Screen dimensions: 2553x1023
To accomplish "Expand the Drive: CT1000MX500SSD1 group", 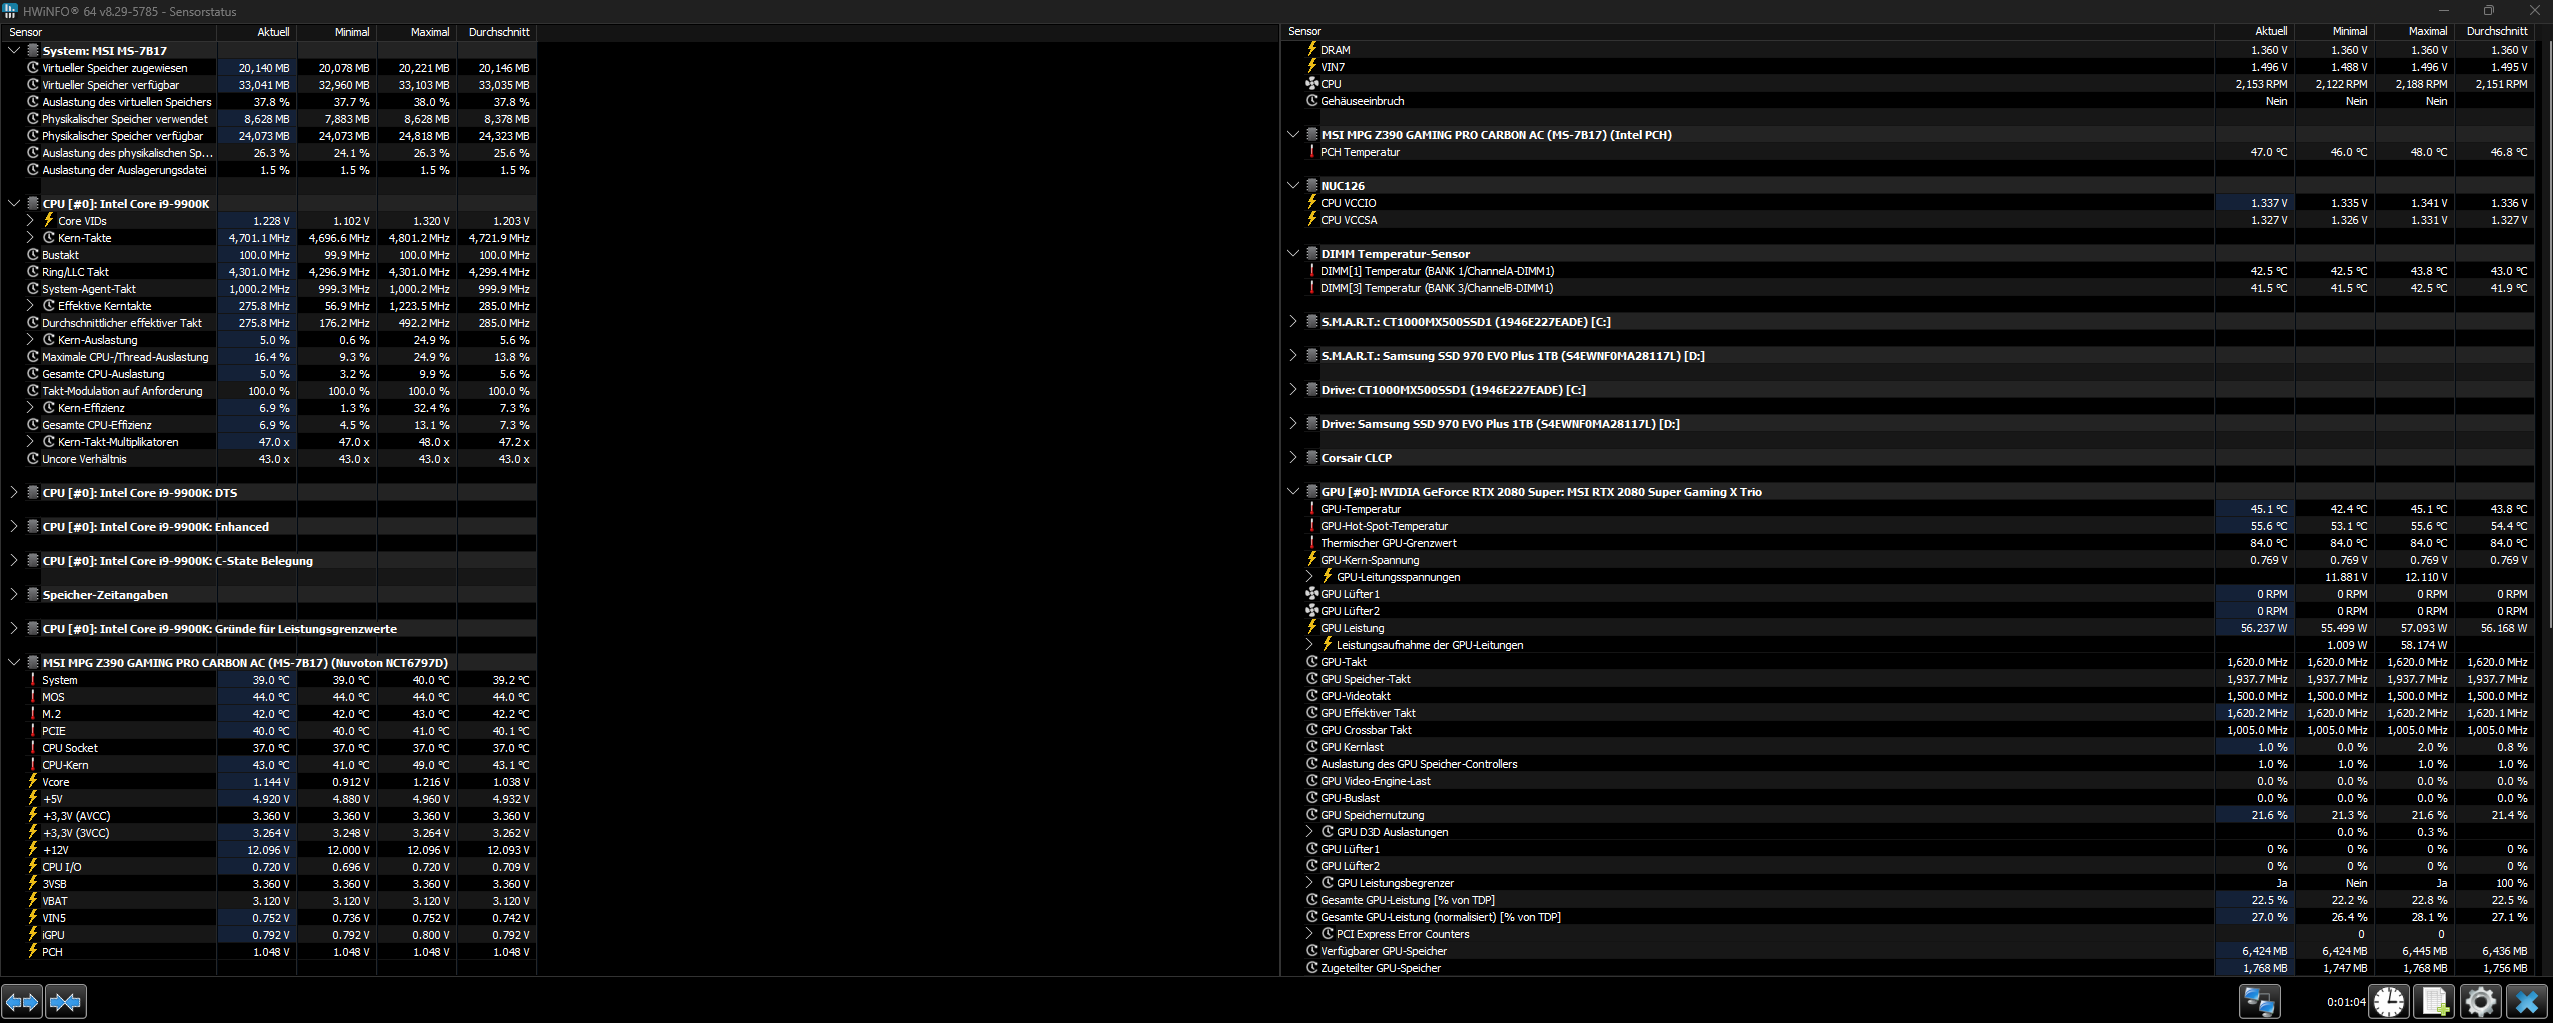I will click(1293, 390).
